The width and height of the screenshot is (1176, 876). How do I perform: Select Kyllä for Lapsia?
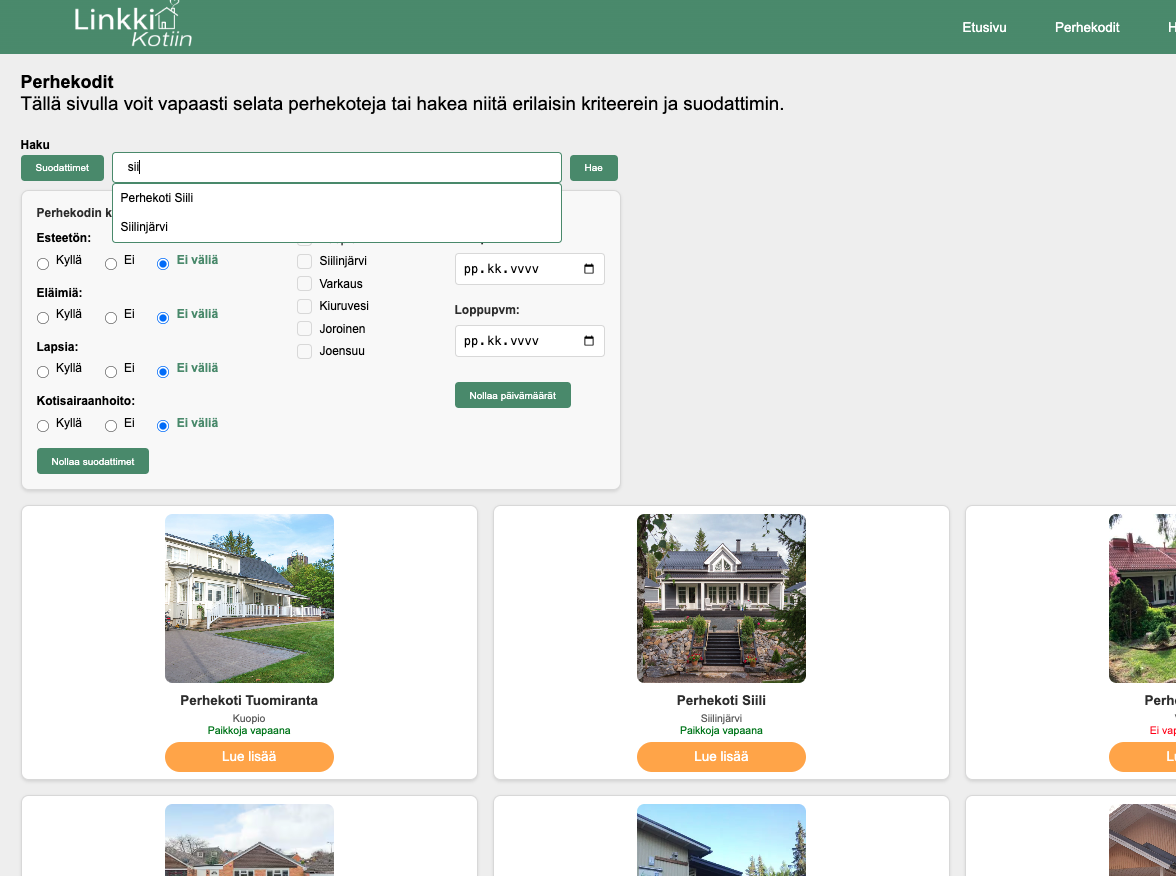pos(43,371)
